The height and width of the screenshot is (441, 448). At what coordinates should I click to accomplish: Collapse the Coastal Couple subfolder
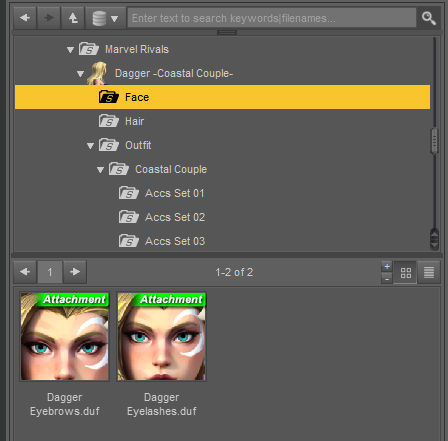[100, 170]
